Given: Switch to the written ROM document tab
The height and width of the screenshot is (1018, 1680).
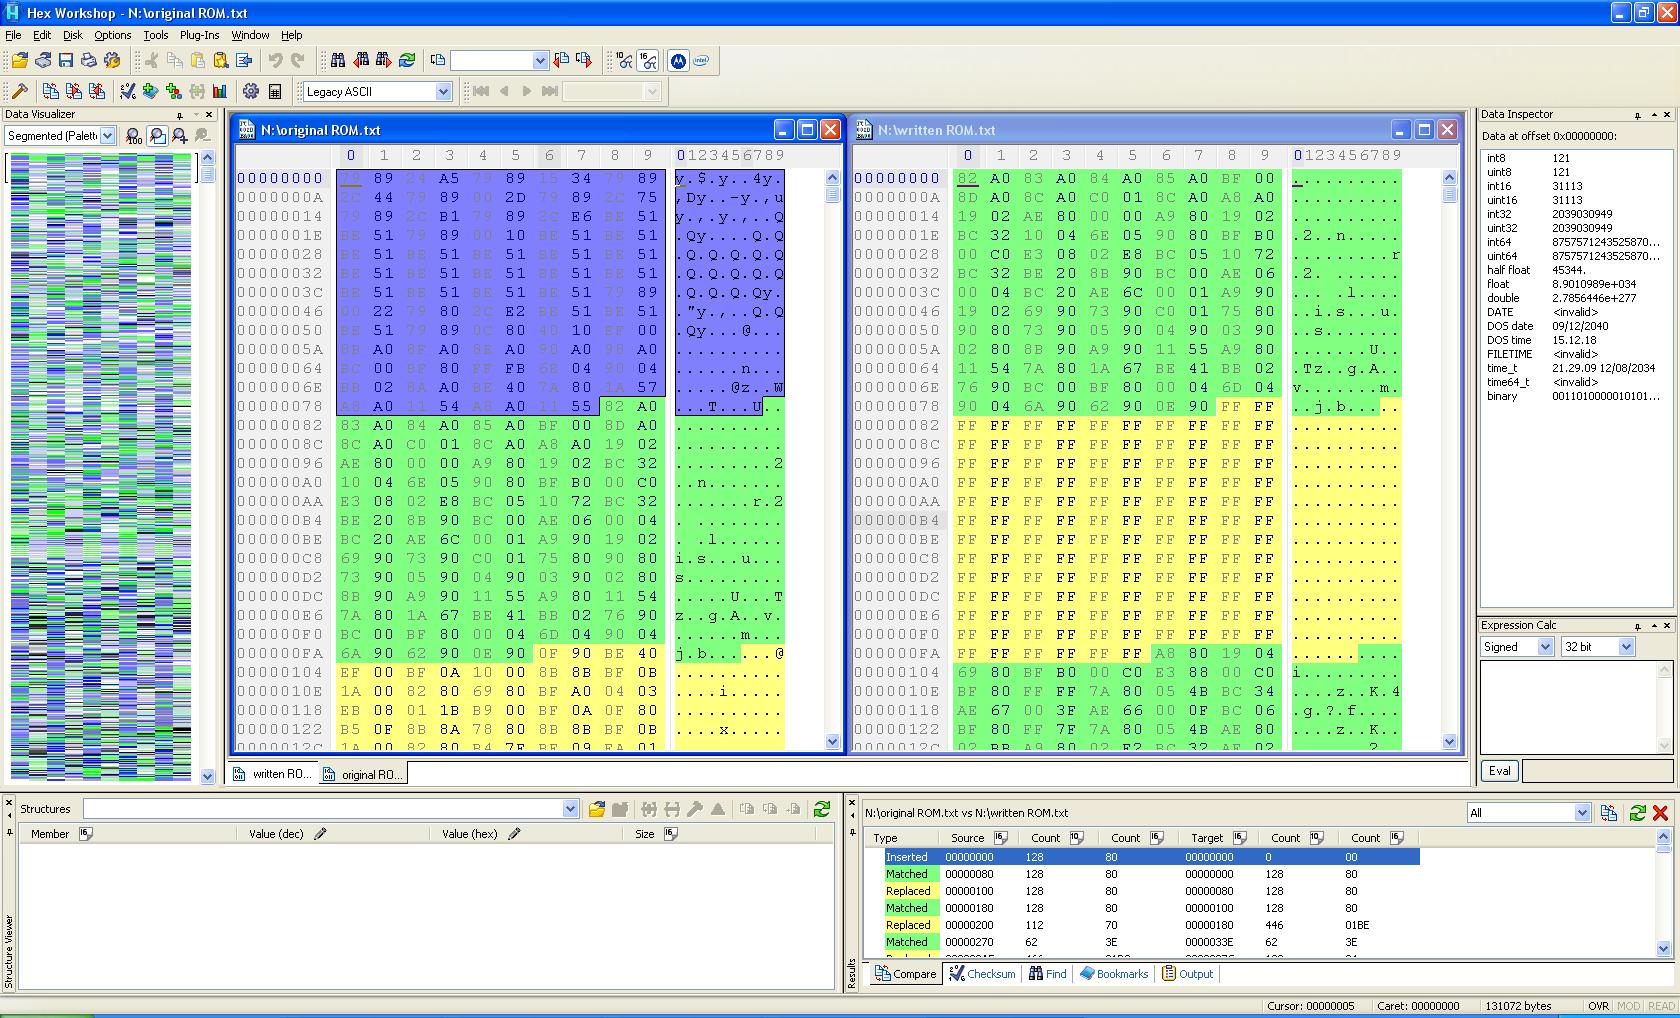Looking at the screenshot, I should pyautogui.click(x=272, y=774).
